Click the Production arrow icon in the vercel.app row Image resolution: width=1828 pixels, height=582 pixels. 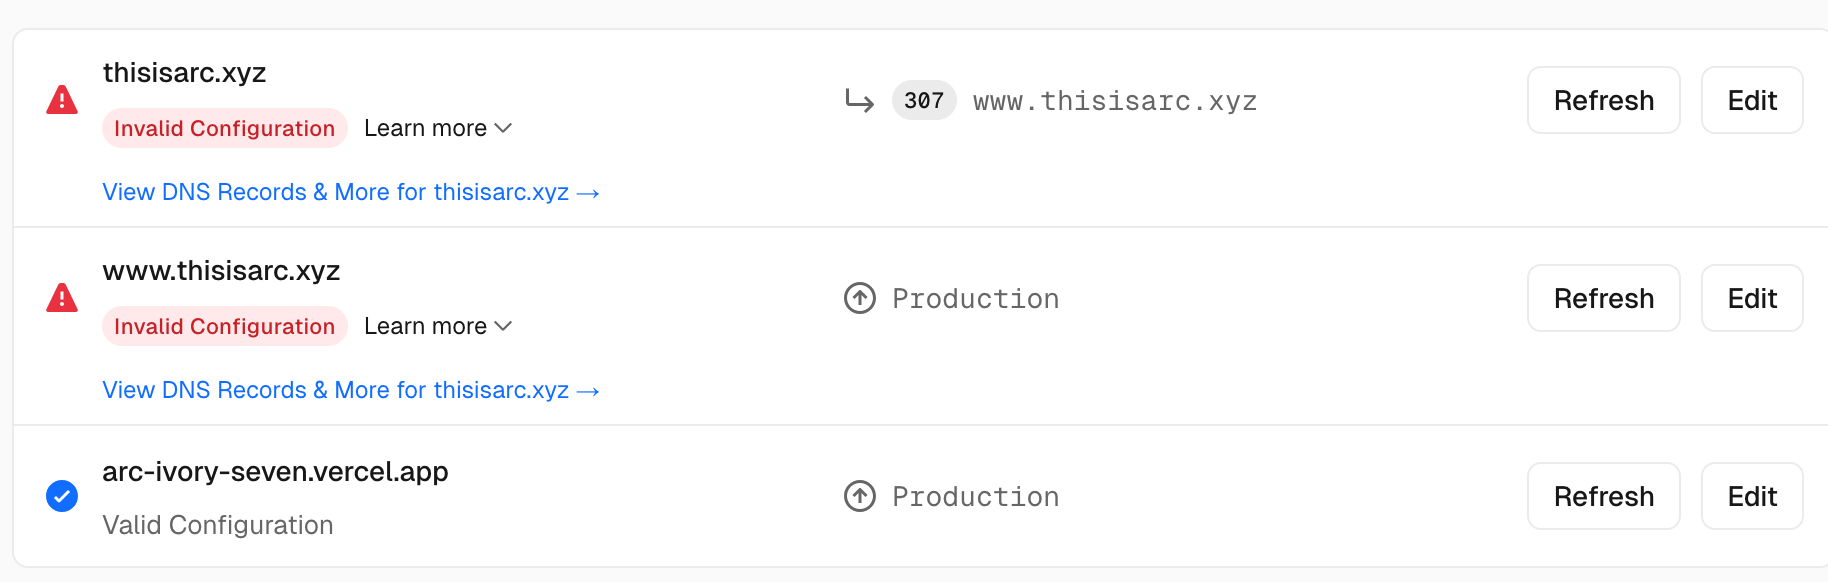pyautogui.click(x=859, y=496)
